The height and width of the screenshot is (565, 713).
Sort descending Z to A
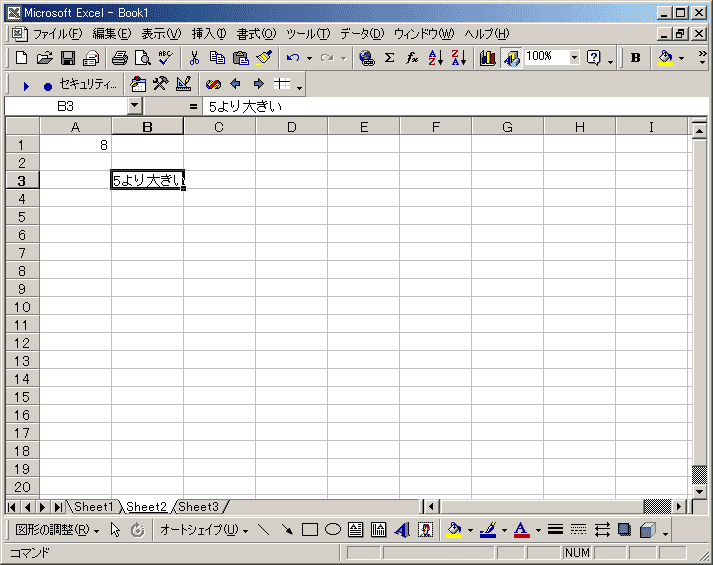point(458,58)
